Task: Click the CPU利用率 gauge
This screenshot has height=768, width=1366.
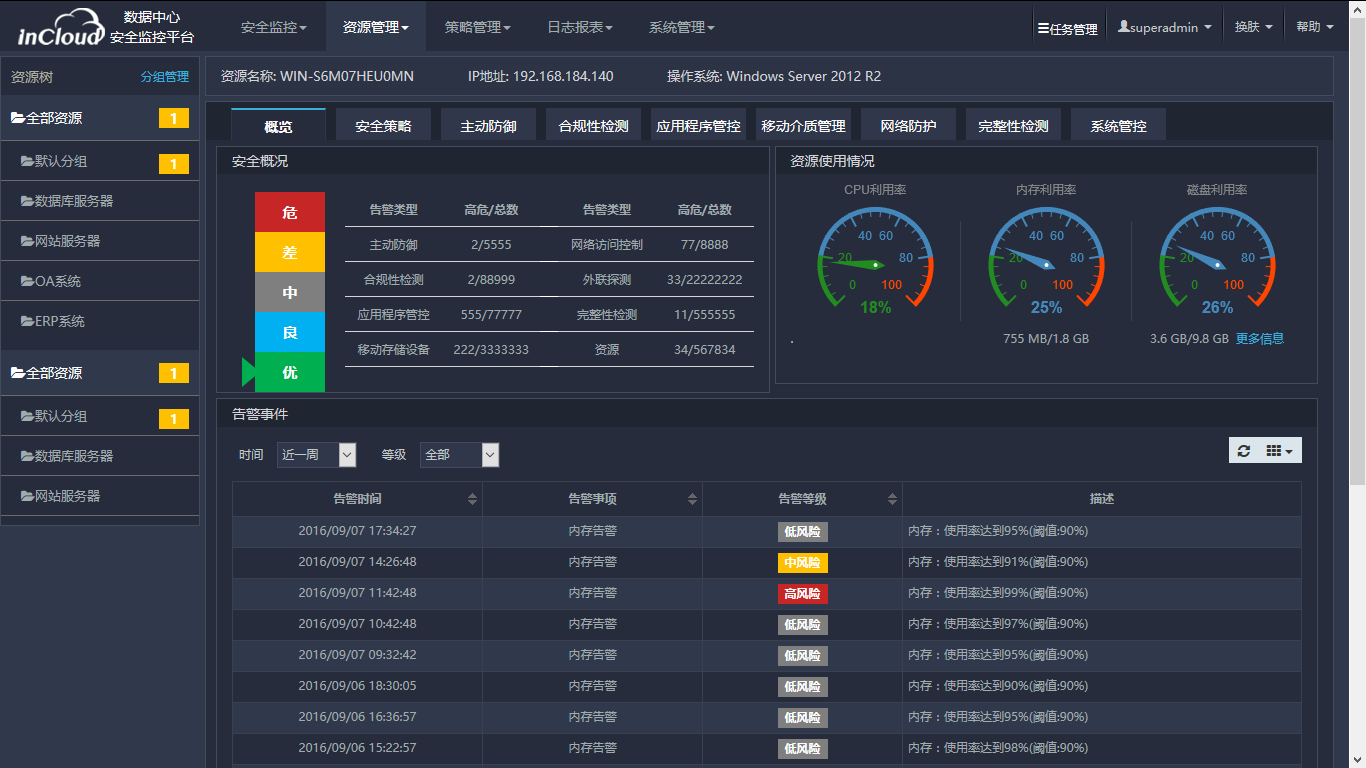Action: point(876,260)
